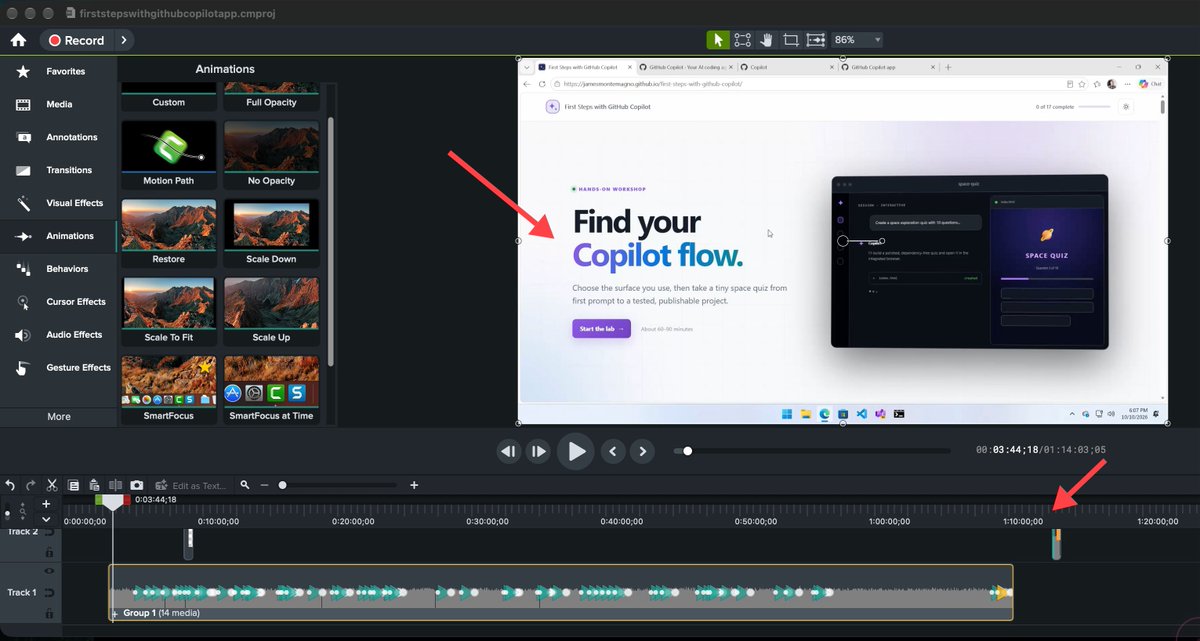Expand the chevron next to Record
The image size is (1200, 641).
(123, 40)
